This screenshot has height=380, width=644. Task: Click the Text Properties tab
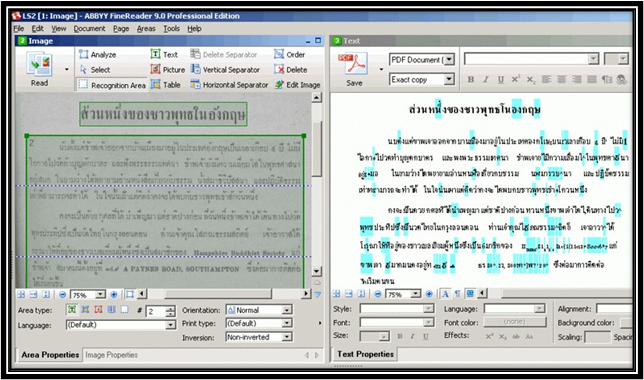coord(366,354)
